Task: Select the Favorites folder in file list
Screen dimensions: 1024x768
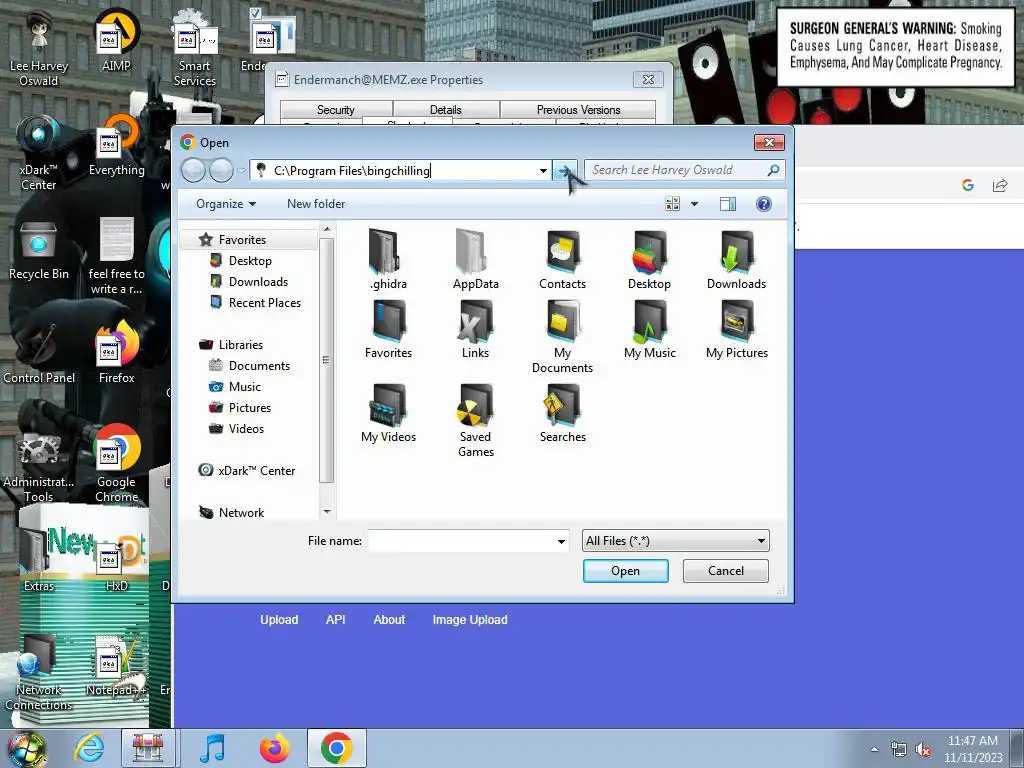Action: pos(388,328)
